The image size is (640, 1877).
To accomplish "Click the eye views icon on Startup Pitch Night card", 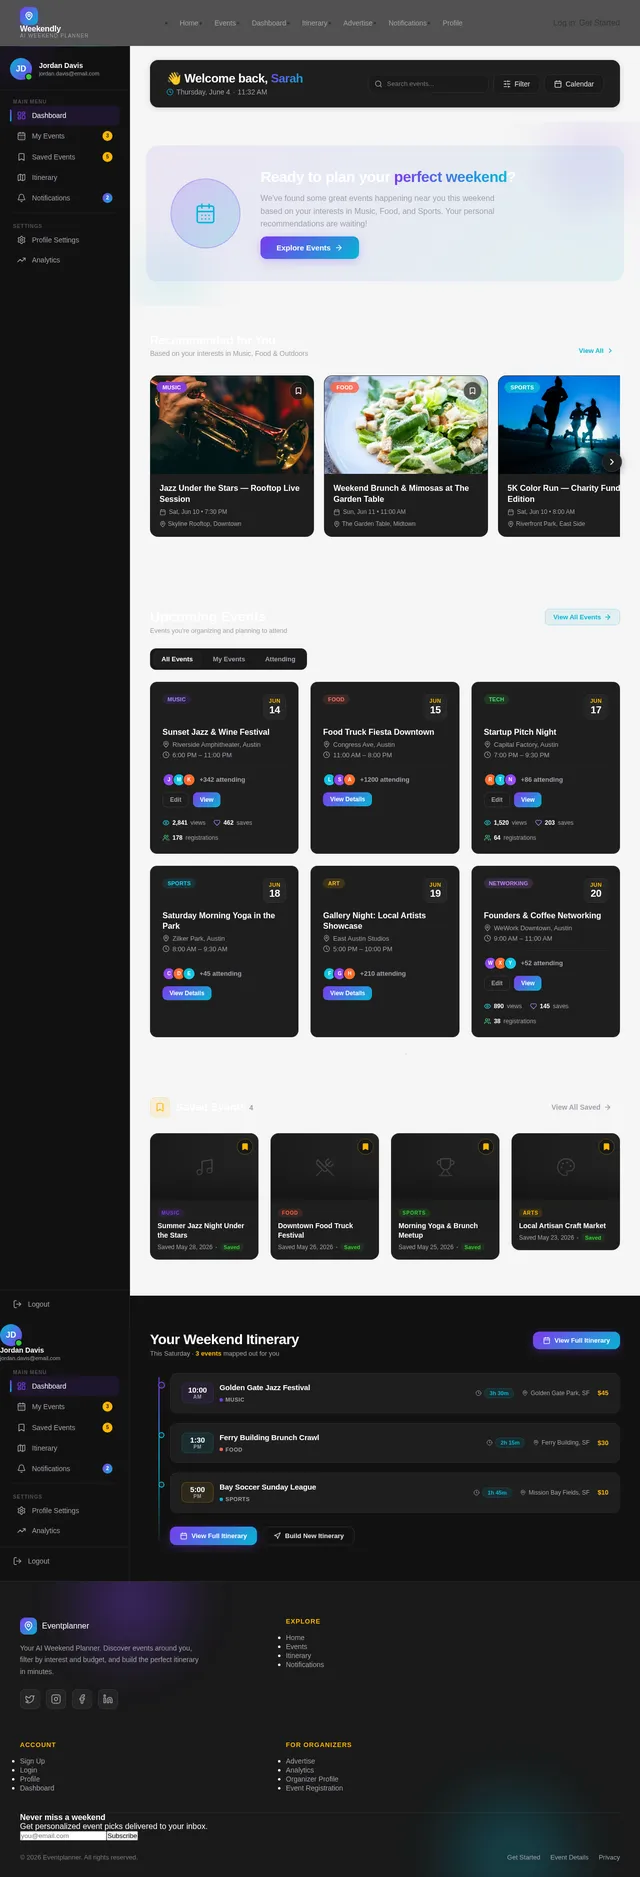I will (488, 823).
